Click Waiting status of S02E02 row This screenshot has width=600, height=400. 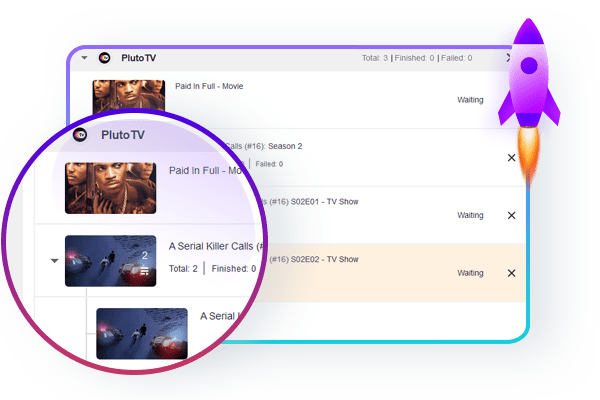[470, 273]
